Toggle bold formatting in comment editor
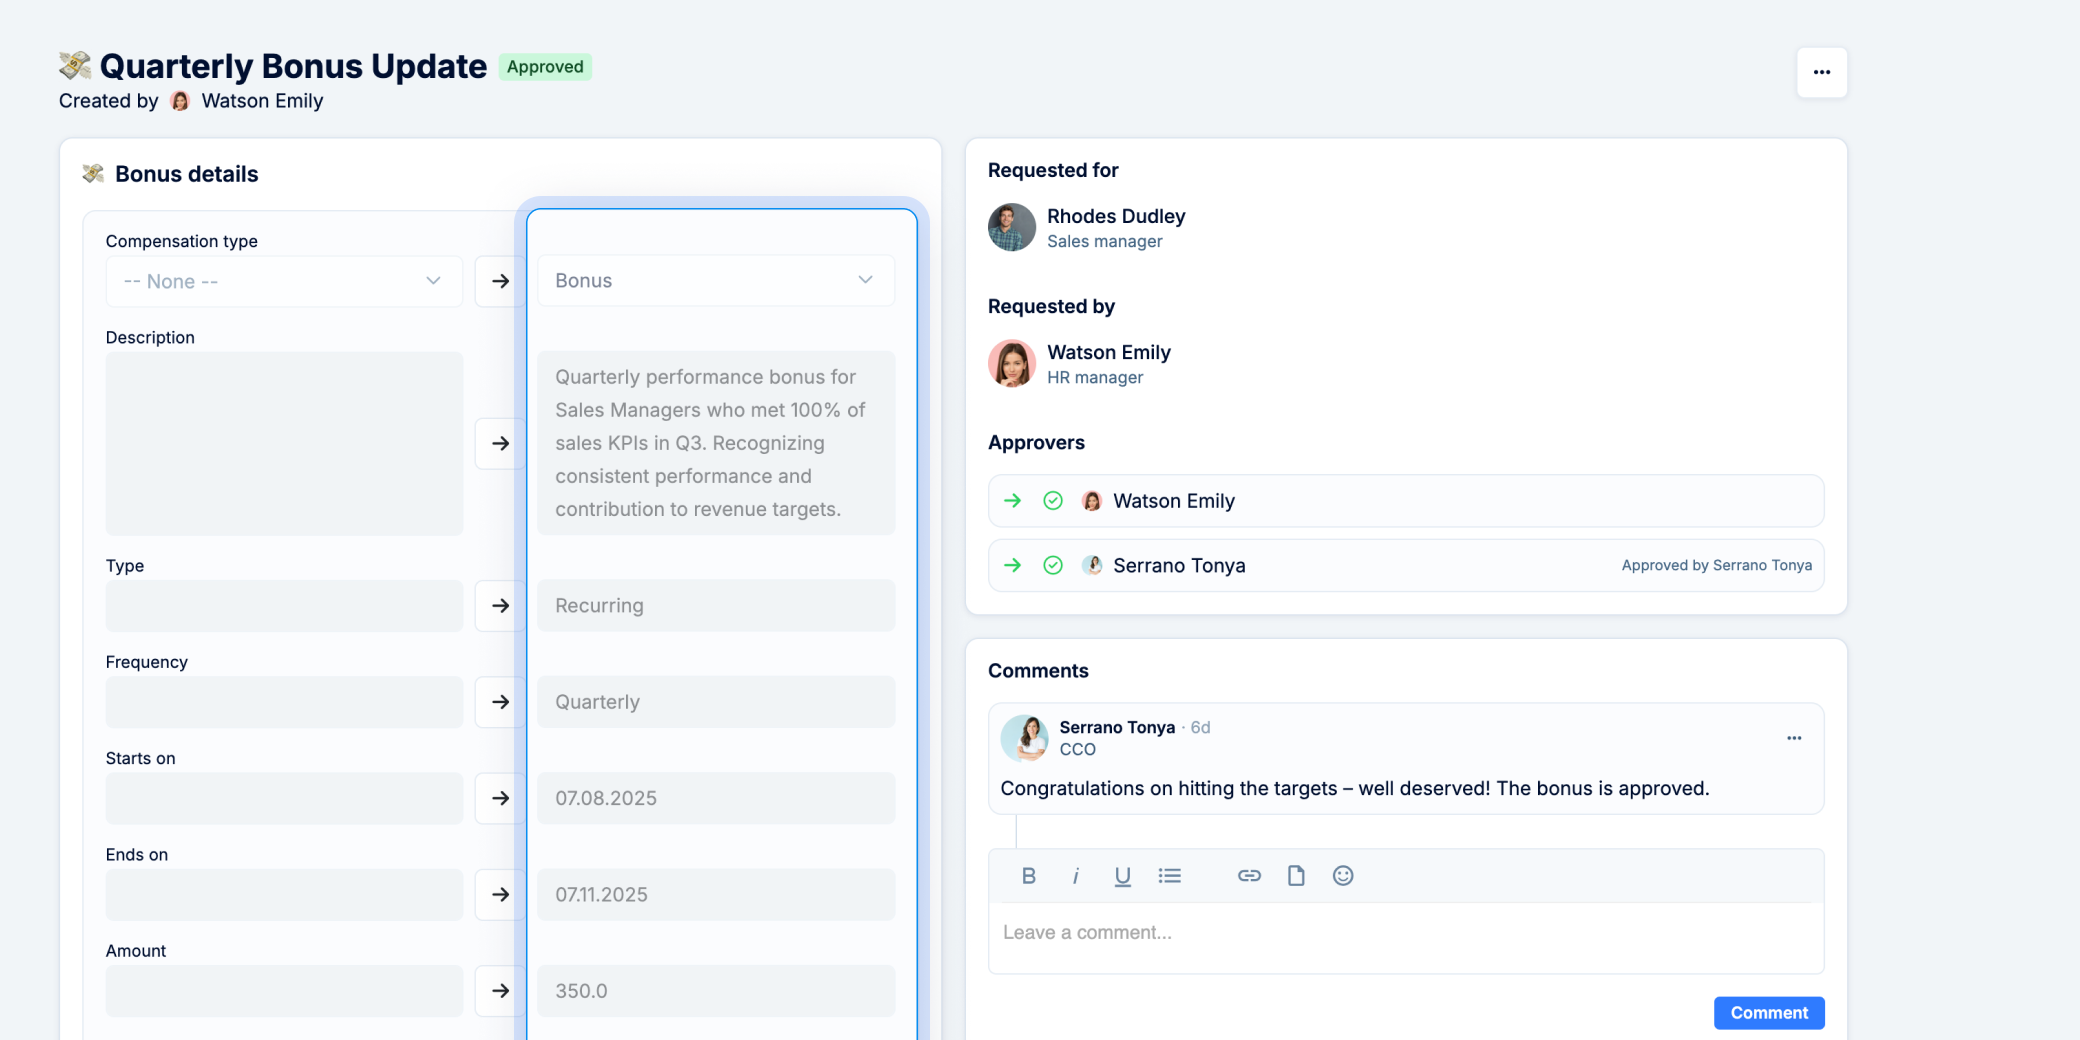This screenshot has height=1040, width=2080. point(1028,876)
